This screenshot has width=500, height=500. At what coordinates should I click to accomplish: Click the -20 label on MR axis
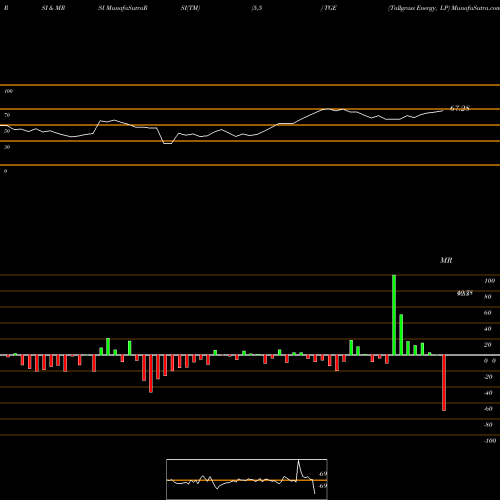[x=488, y=377]
